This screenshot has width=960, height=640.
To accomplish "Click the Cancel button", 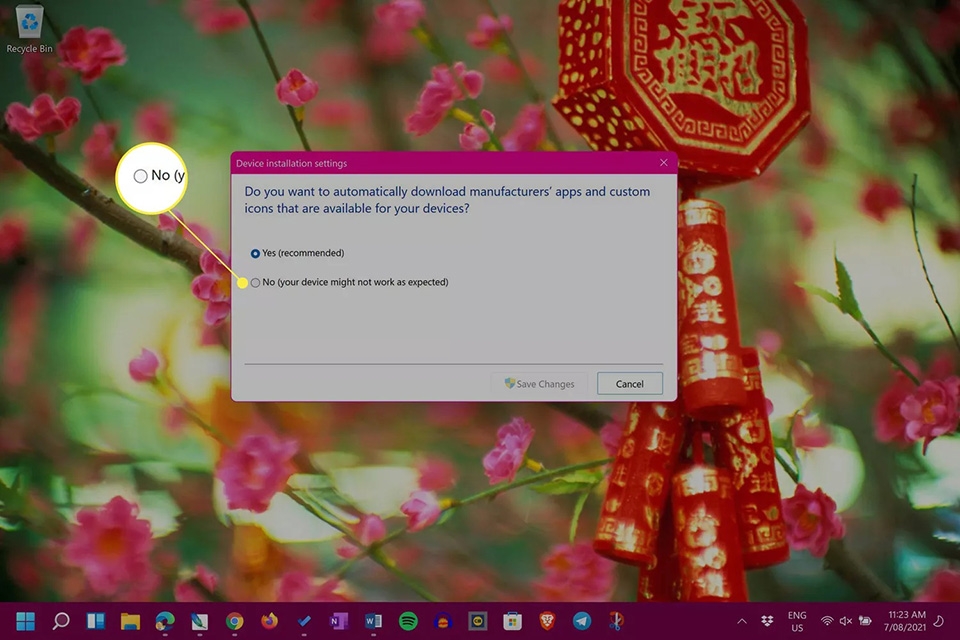I will tap(629, 383).
